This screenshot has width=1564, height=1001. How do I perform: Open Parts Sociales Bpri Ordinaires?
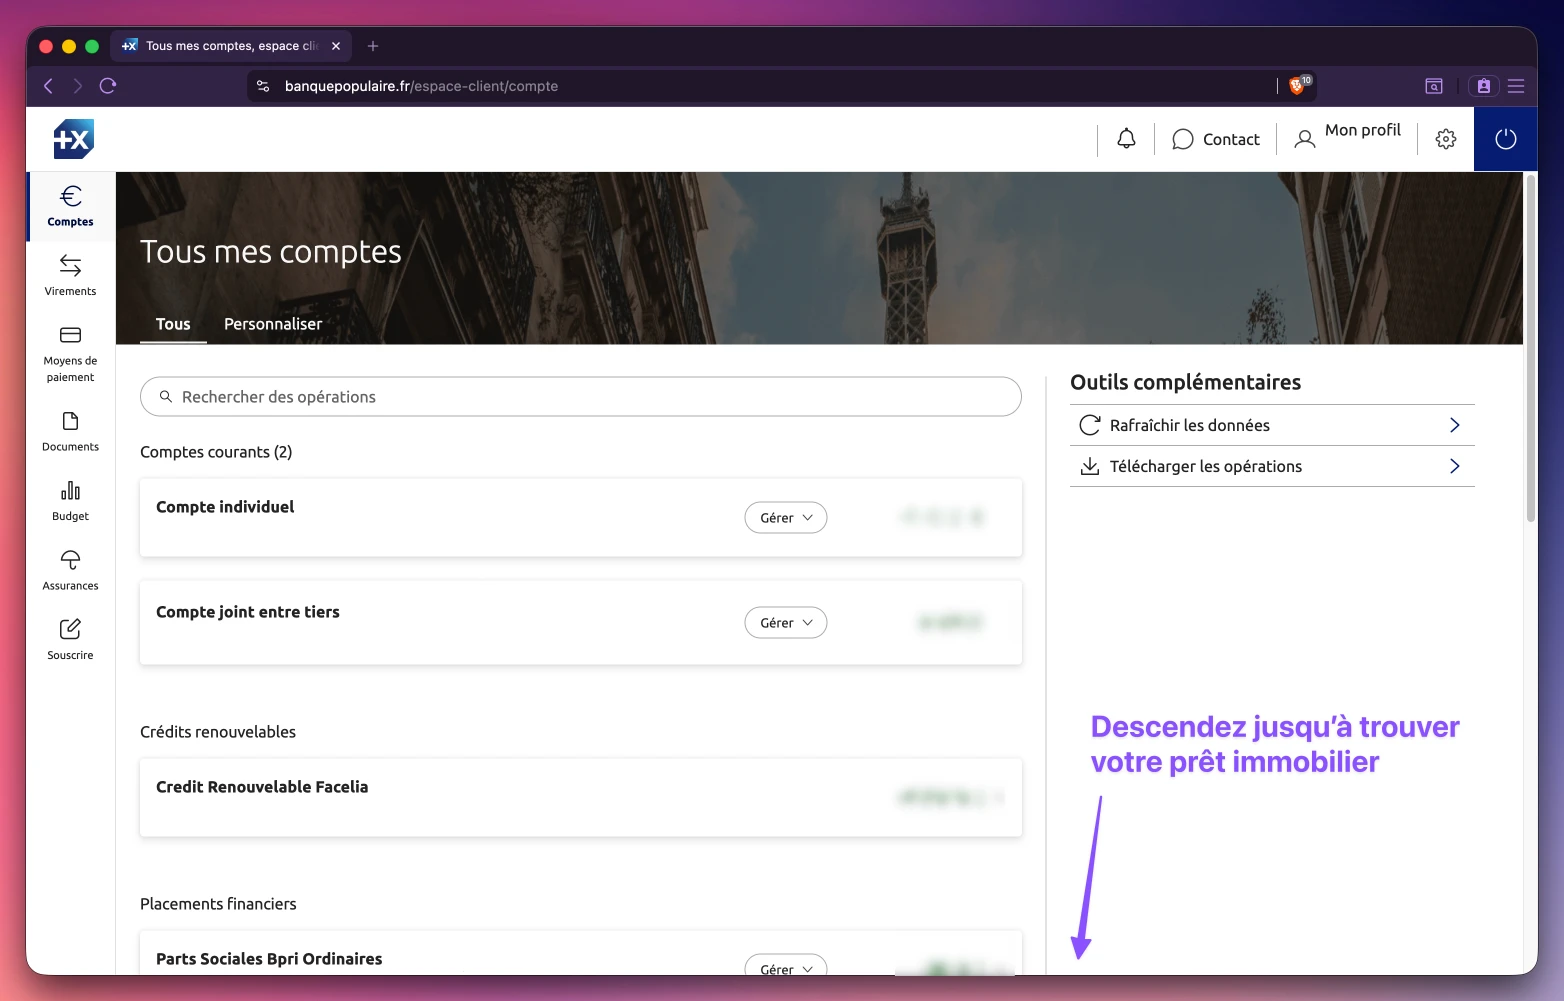[x=581, y=953]
